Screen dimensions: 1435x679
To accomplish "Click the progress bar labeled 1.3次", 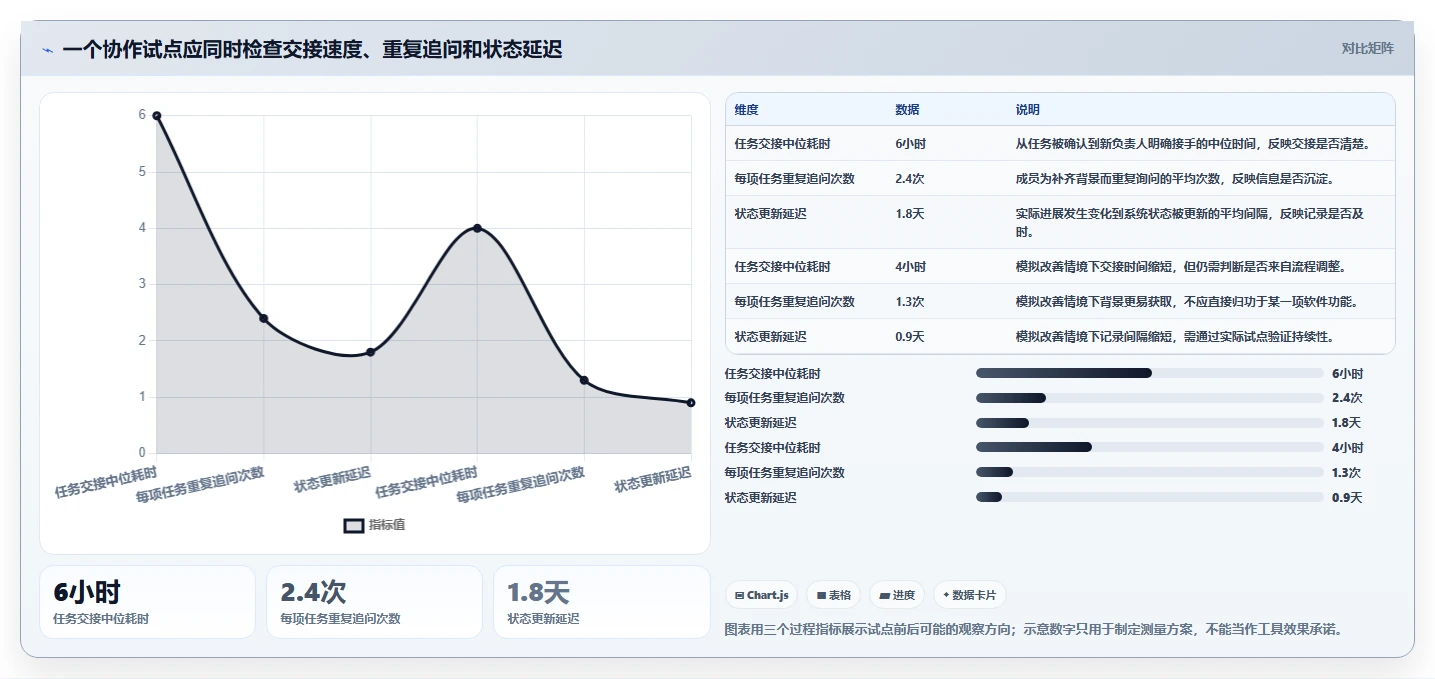I will tap(1150, 472).
